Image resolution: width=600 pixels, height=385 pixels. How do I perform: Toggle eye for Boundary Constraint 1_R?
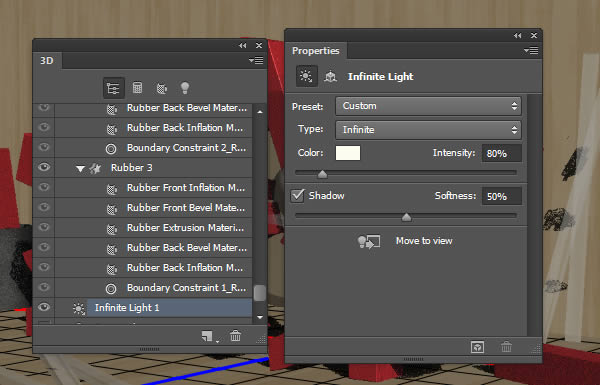(44, 287)
